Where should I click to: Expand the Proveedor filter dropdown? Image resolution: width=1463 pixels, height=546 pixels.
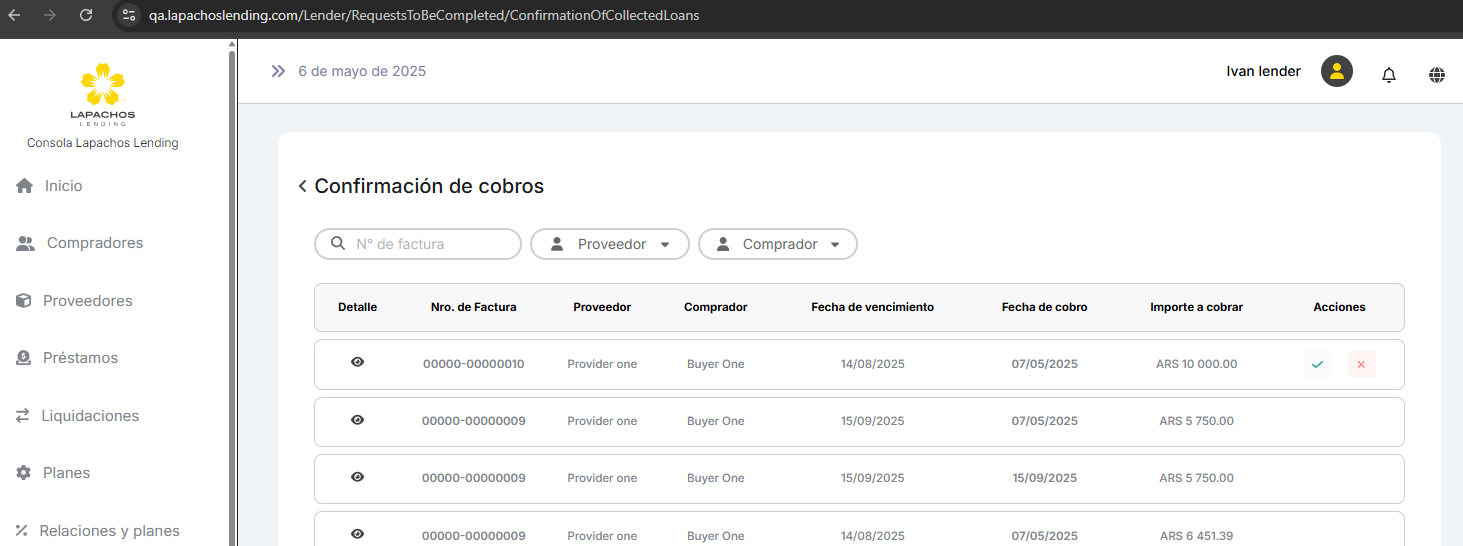click(609, 244)
